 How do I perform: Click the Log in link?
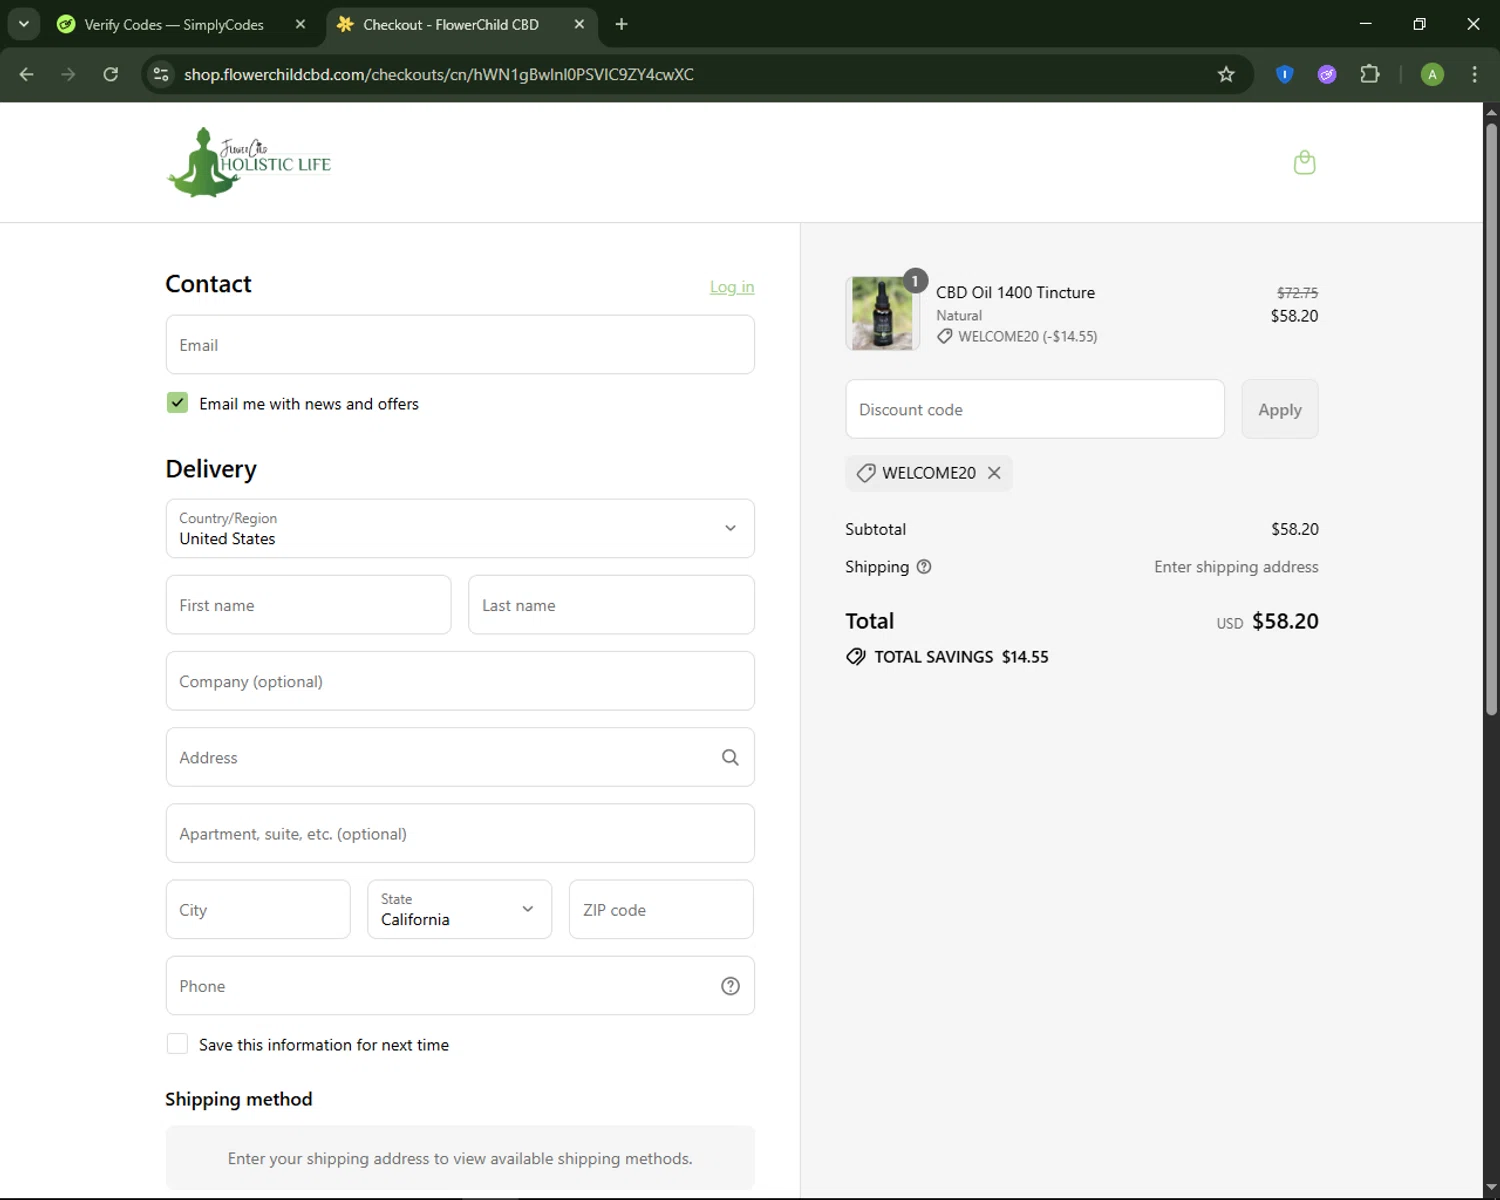[732, 287]
